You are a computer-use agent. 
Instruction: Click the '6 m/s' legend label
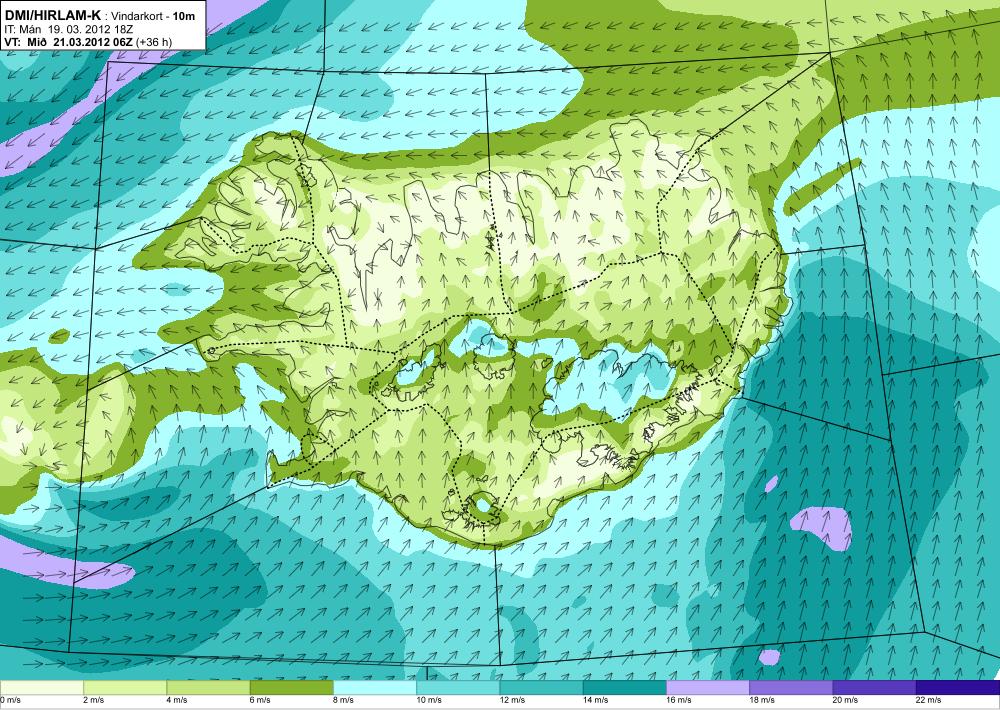261,700
